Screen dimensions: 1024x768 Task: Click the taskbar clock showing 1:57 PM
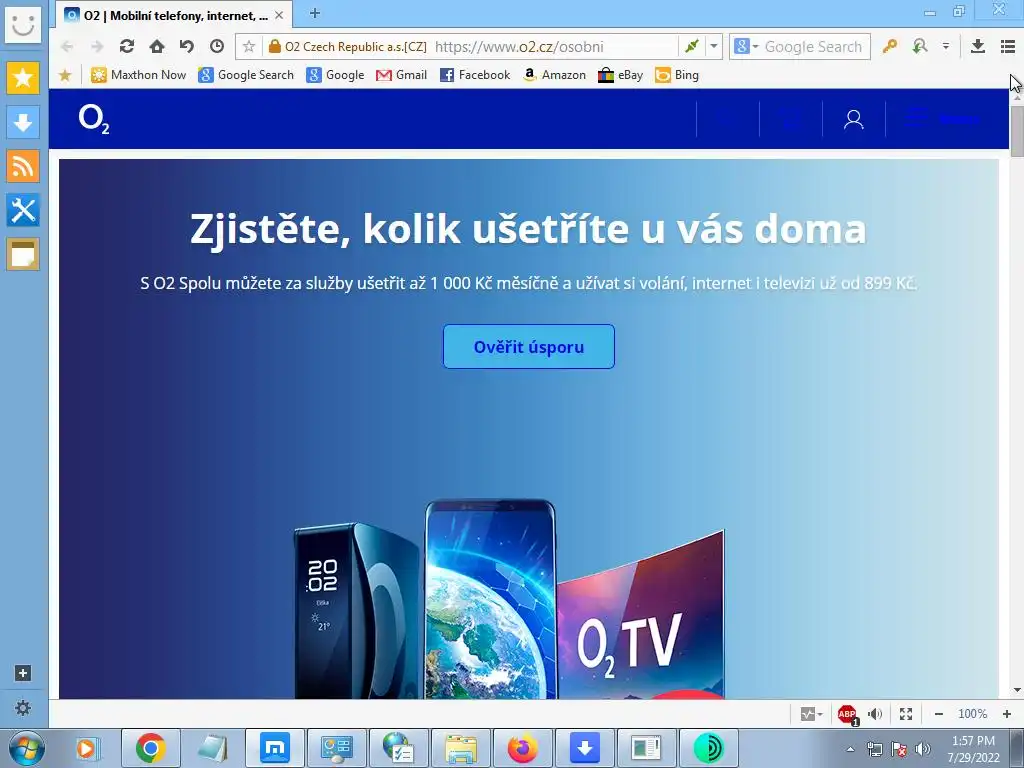974,749
